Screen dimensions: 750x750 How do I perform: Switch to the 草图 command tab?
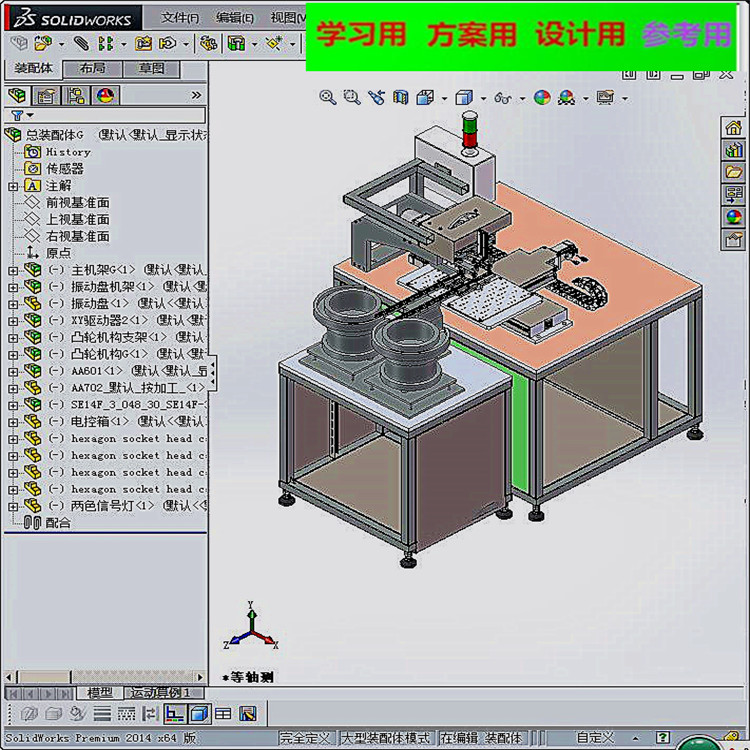click(x=151, y=68)
